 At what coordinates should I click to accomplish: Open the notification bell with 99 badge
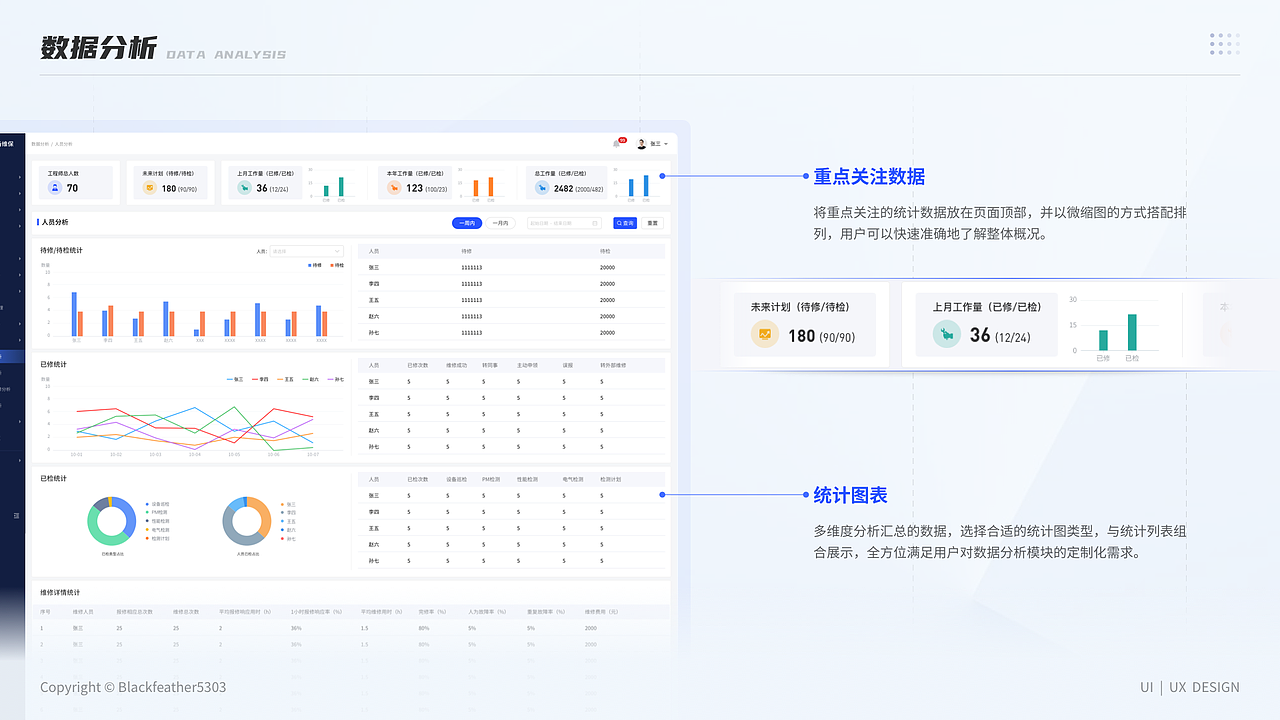[617, 144]
